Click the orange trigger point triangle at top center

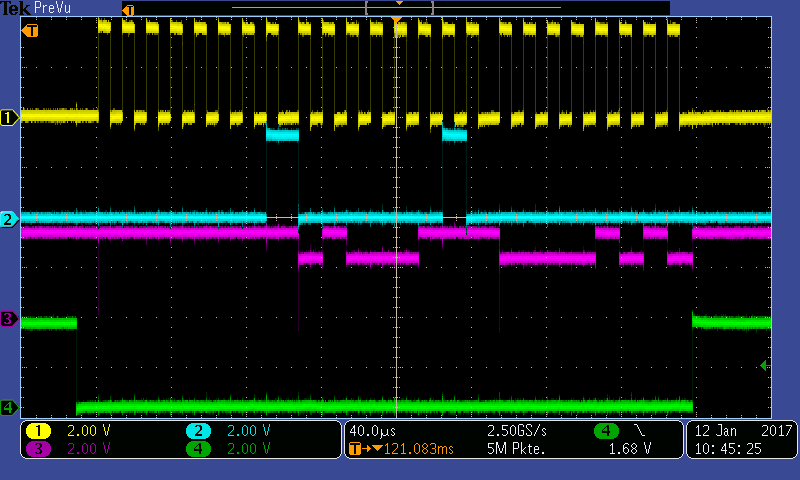[396, 20]
